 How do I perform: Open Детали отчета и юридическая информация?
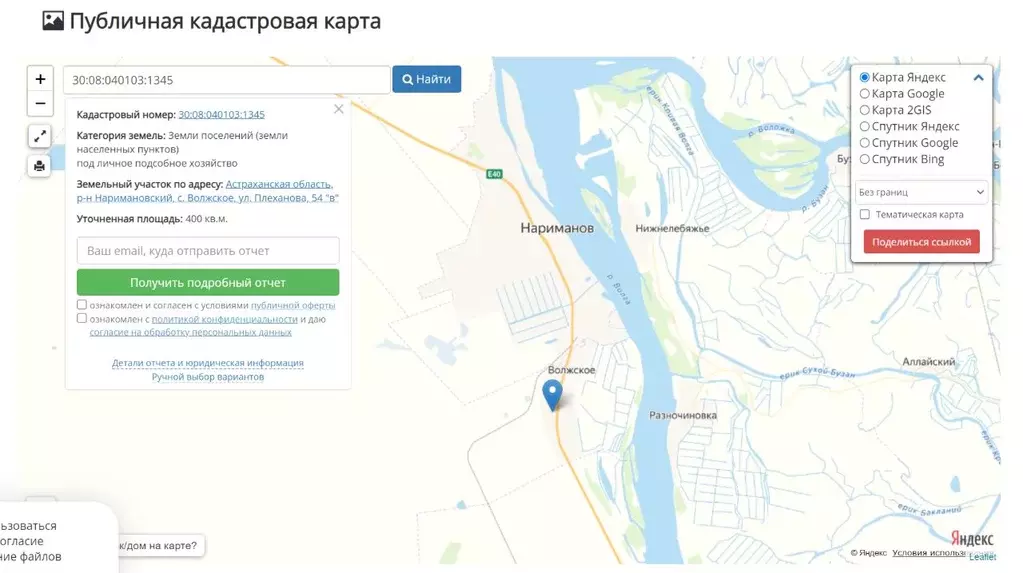coord(207,363)
